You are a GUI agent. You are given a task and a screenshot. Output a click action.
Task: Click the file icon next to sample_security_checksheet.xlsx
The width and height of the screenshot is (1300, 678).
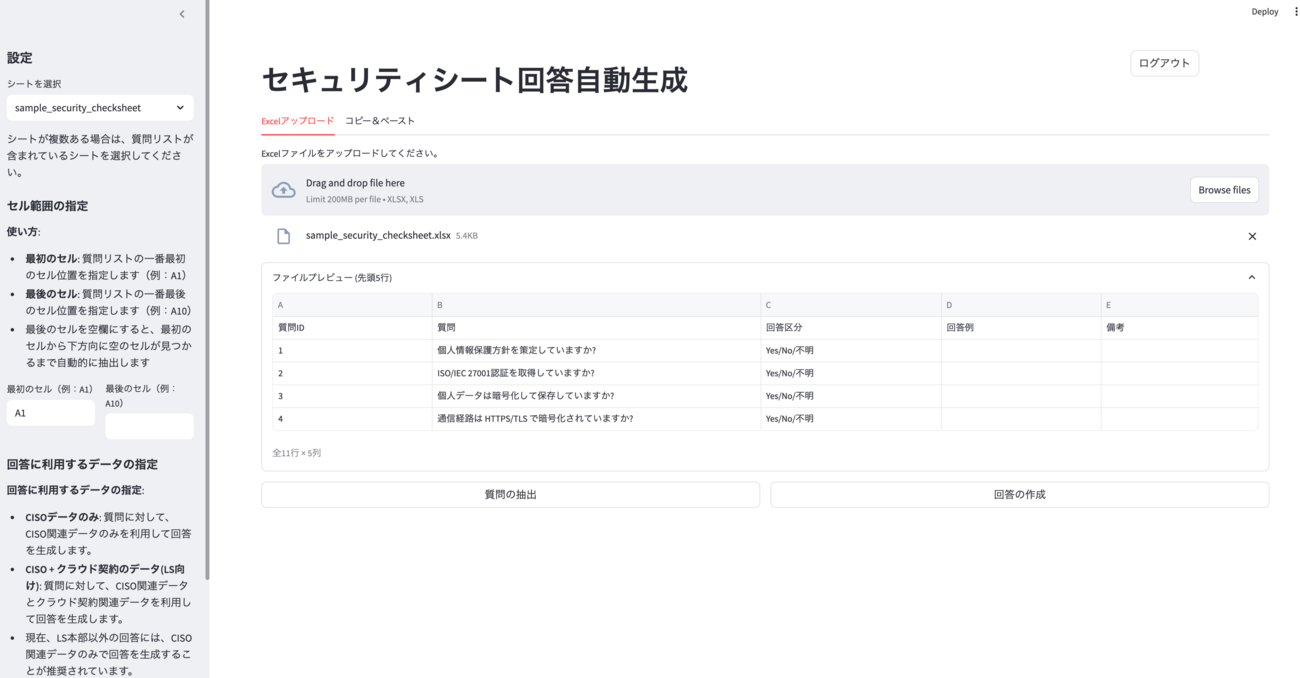point(284,235)
